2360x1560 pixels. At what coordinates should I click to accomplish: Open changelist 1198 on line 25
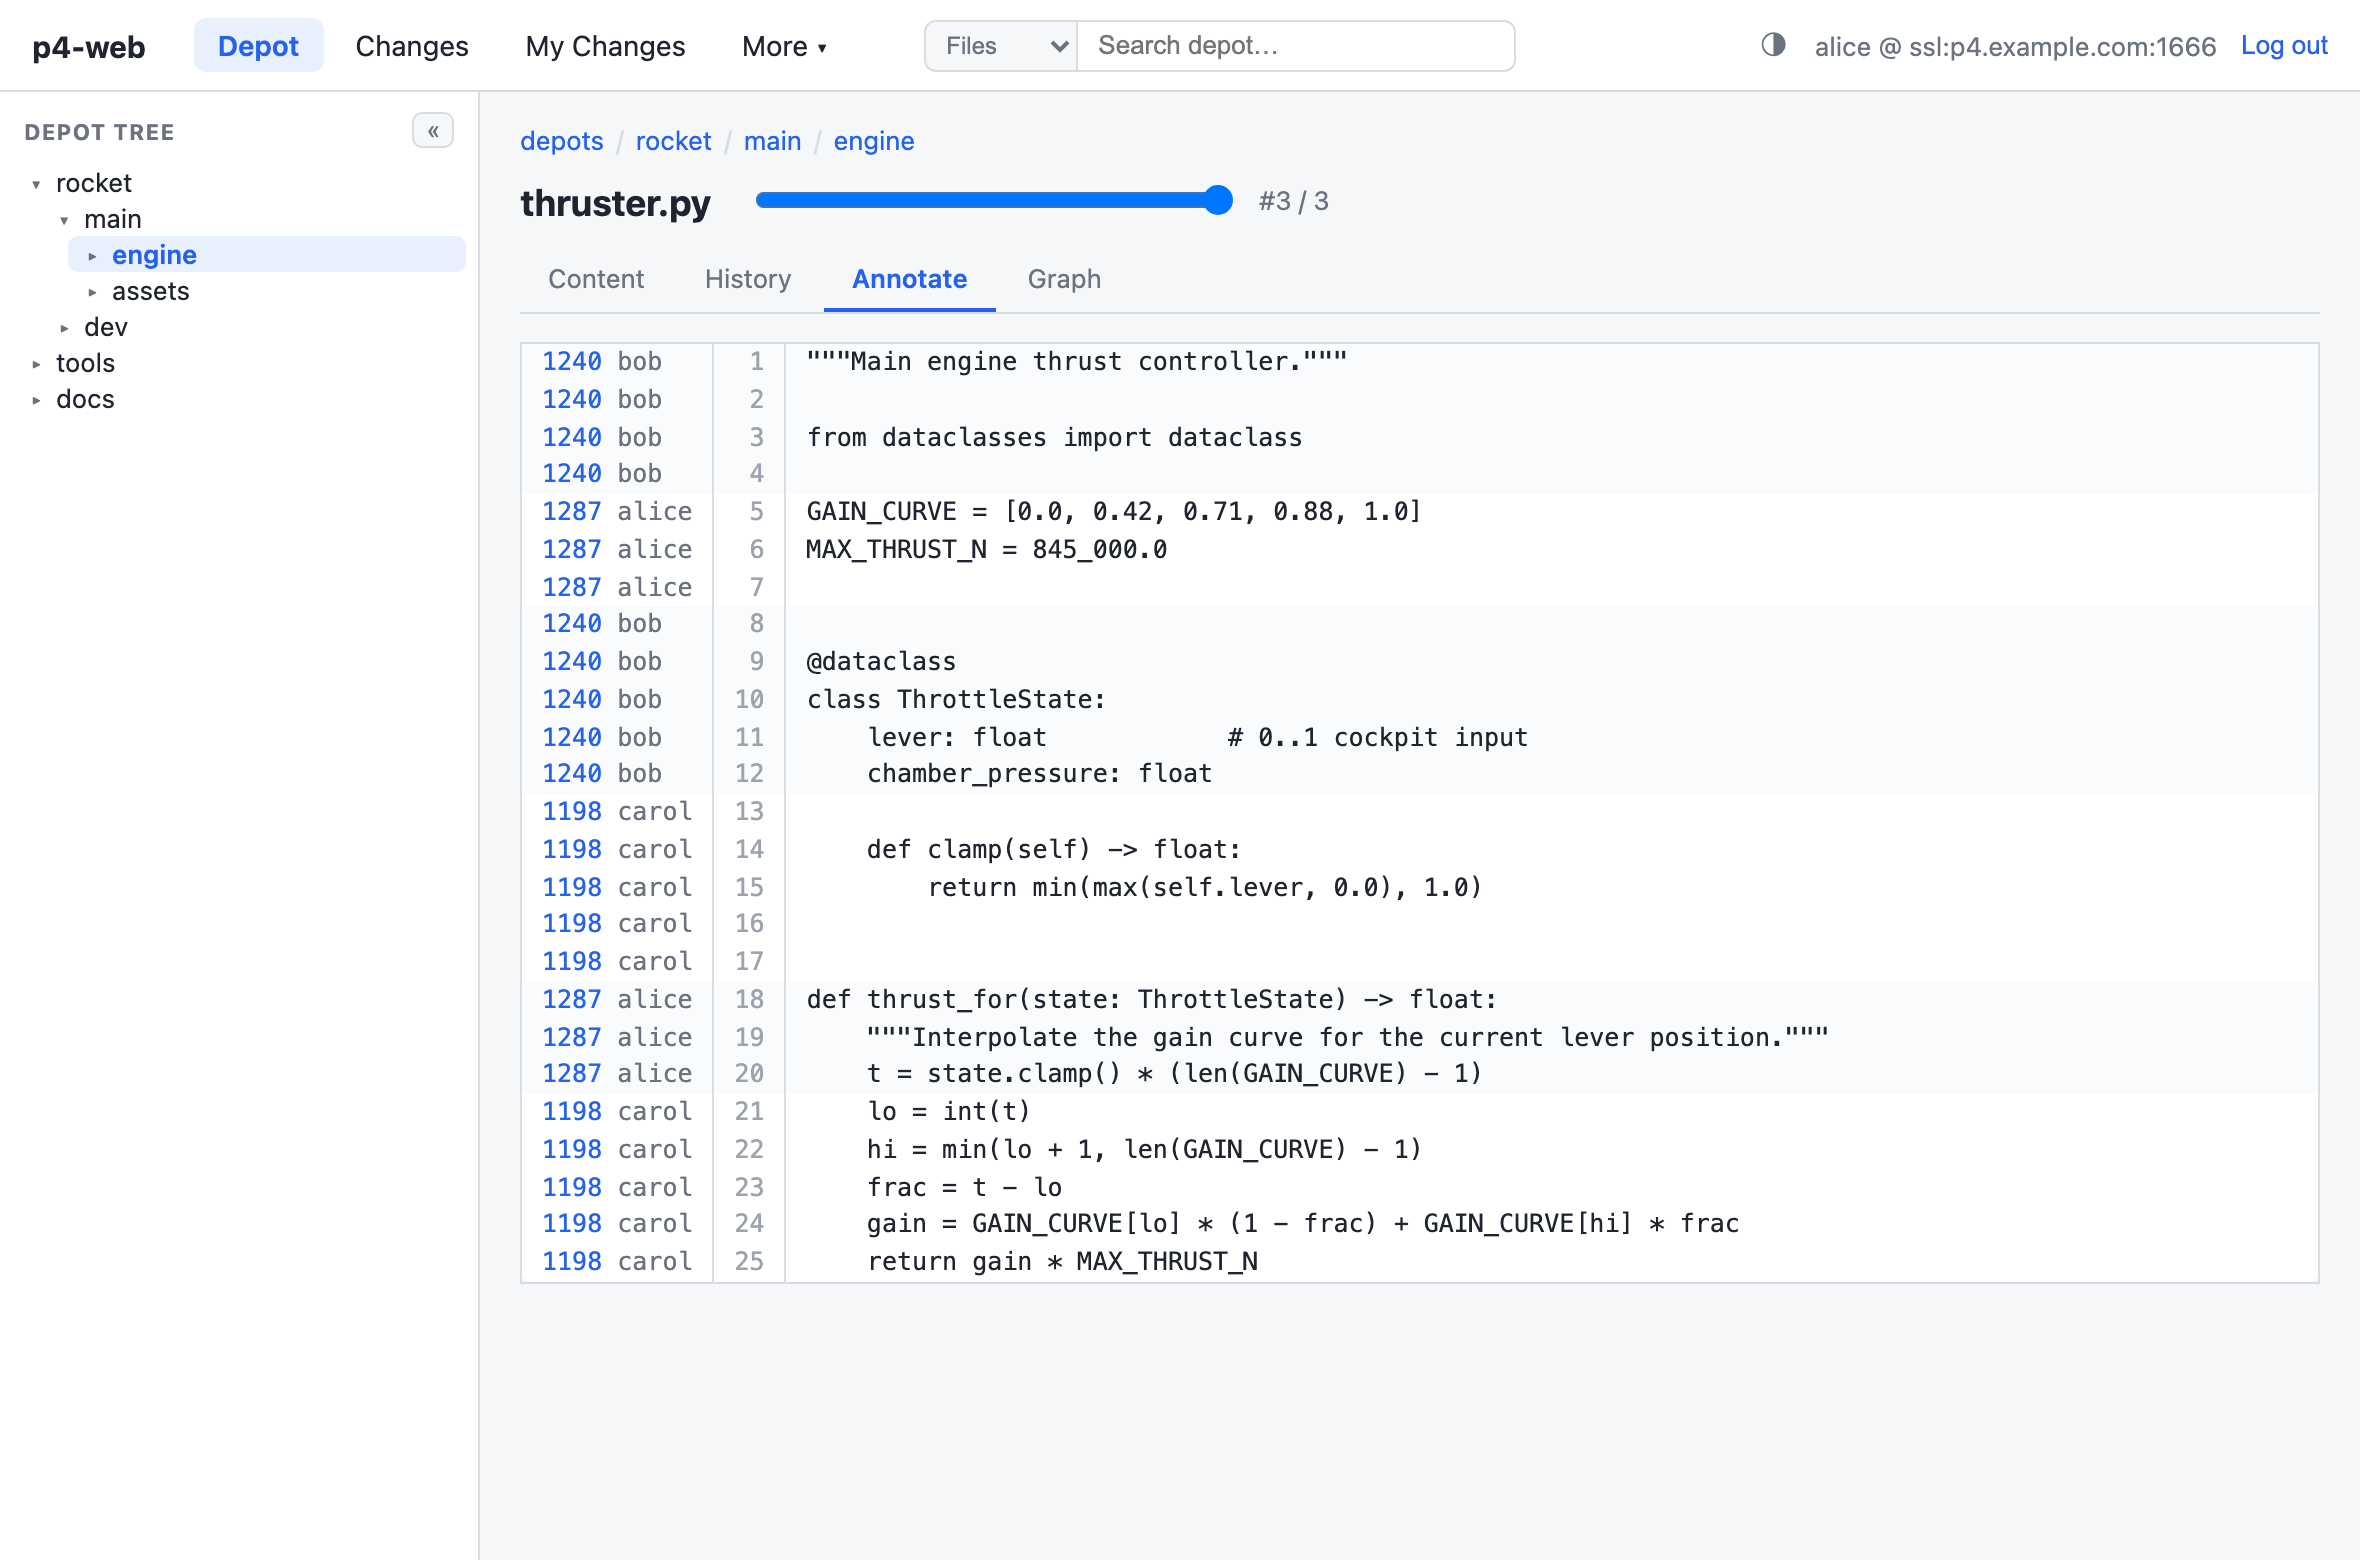pos(572,1261)
